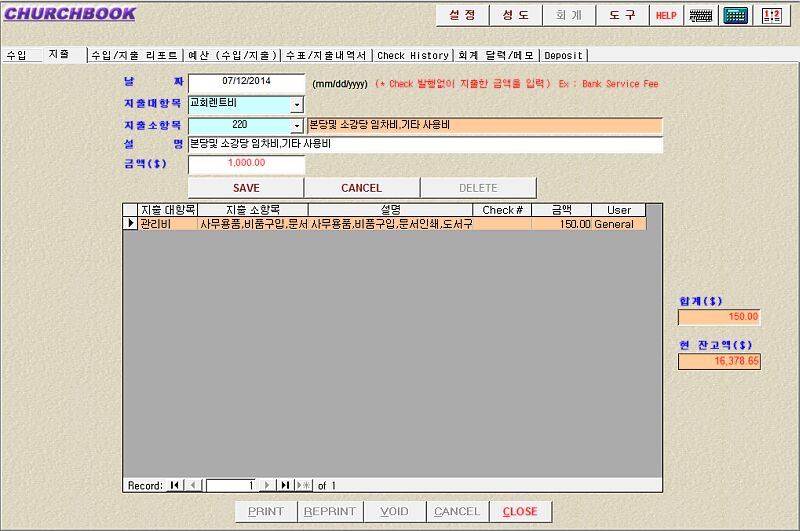
Task: Click the 1:2 numbering icon
Action: click(x=771, y=15)
